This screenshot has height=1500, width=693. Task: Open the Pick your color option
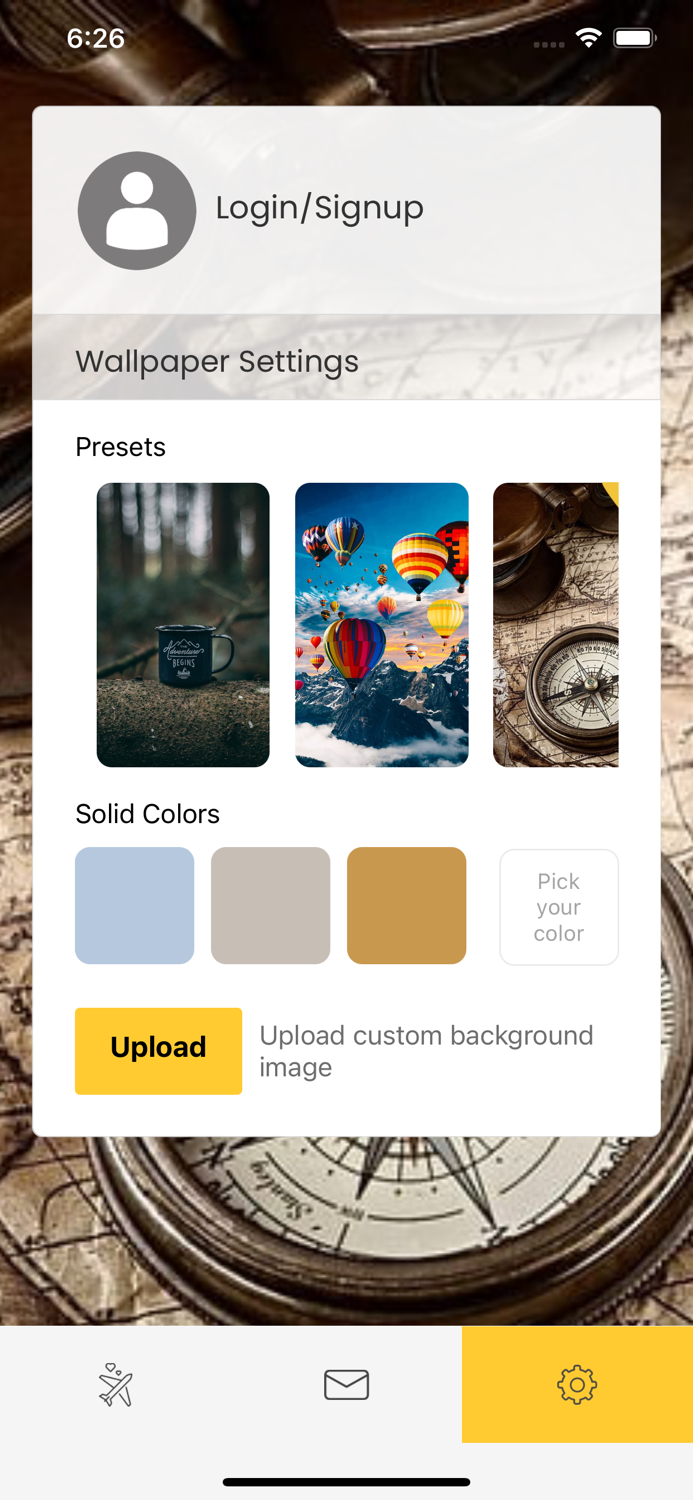pyautogui.click(x=559, y=907)
